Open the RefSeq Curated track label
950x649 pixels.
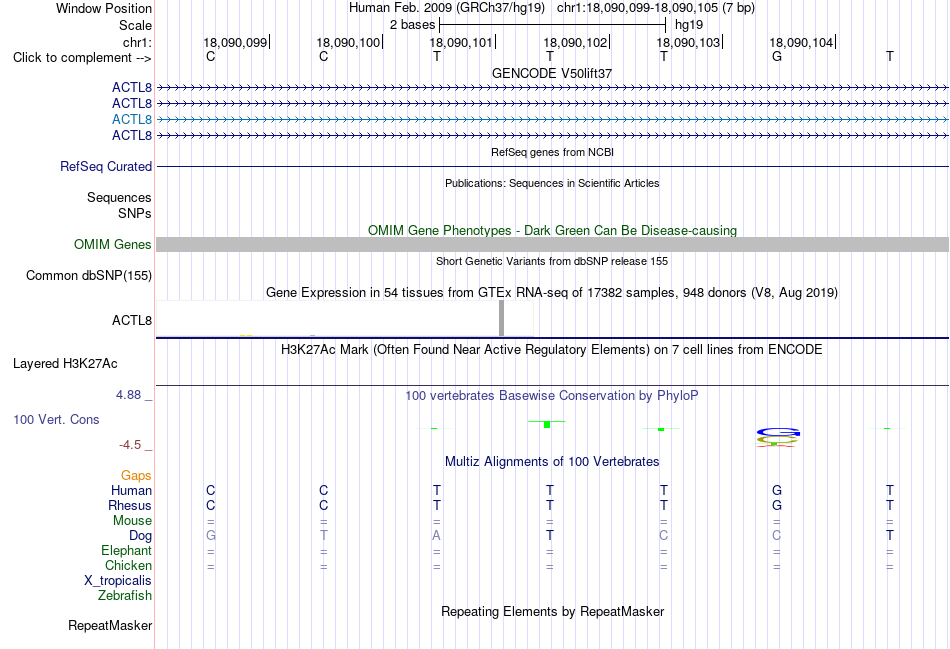[x=106, y=167]
